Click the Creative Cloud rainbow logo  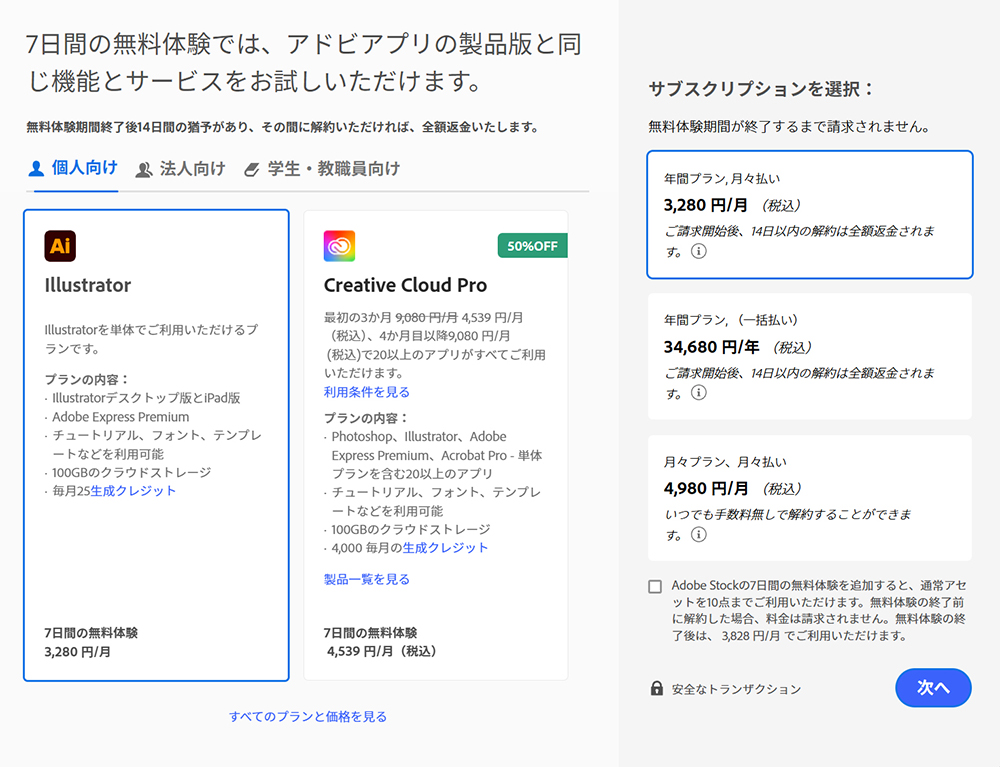[x=339, y=245]
